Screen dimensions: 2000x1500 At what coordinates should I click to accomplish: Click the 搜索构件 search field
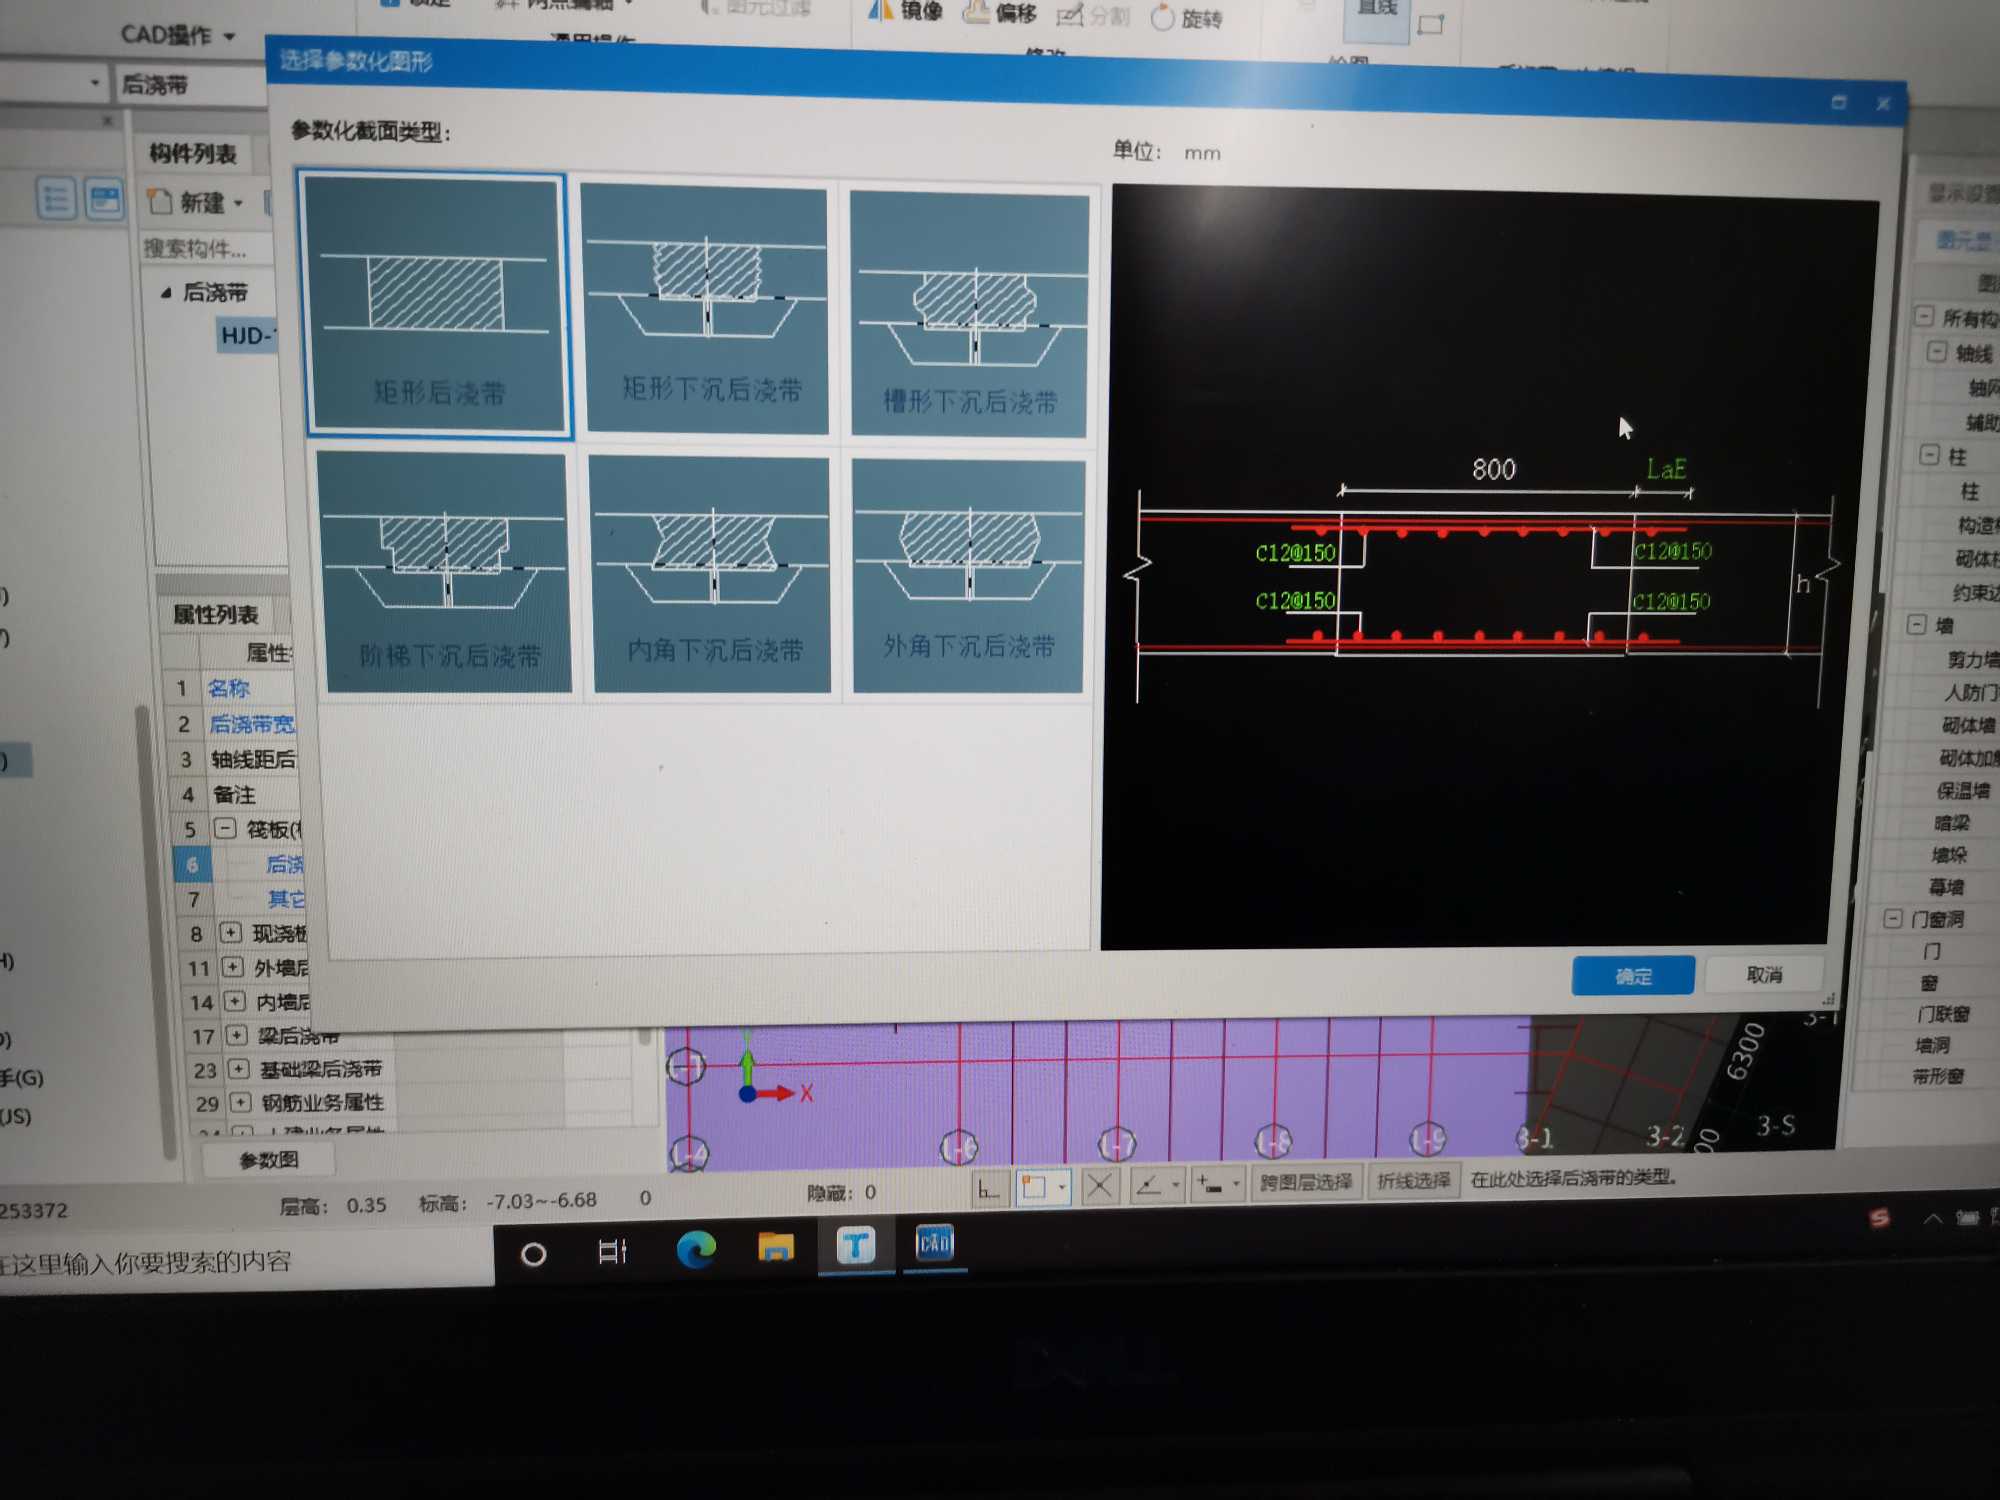coord(206,248)
